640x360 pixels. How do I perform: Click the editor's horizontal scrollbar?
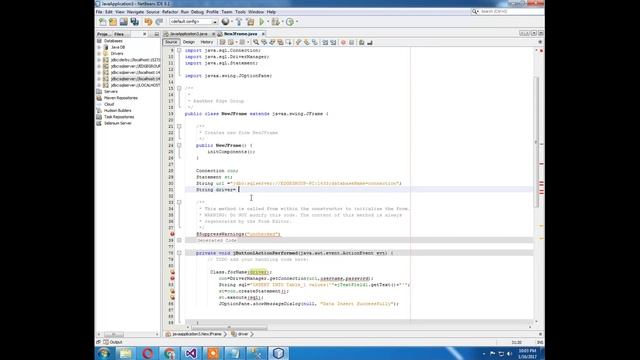click(229, 327)
